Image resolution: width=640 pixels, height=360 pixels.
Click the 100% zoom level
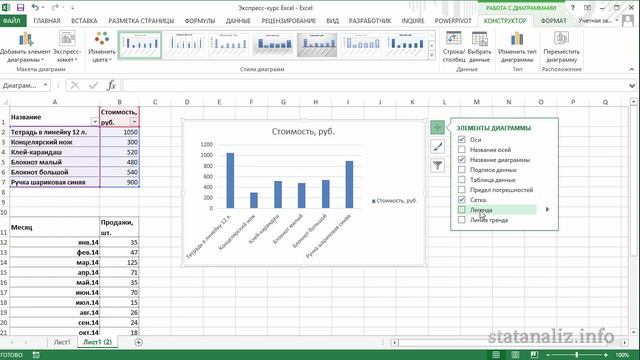click(622, 355)
